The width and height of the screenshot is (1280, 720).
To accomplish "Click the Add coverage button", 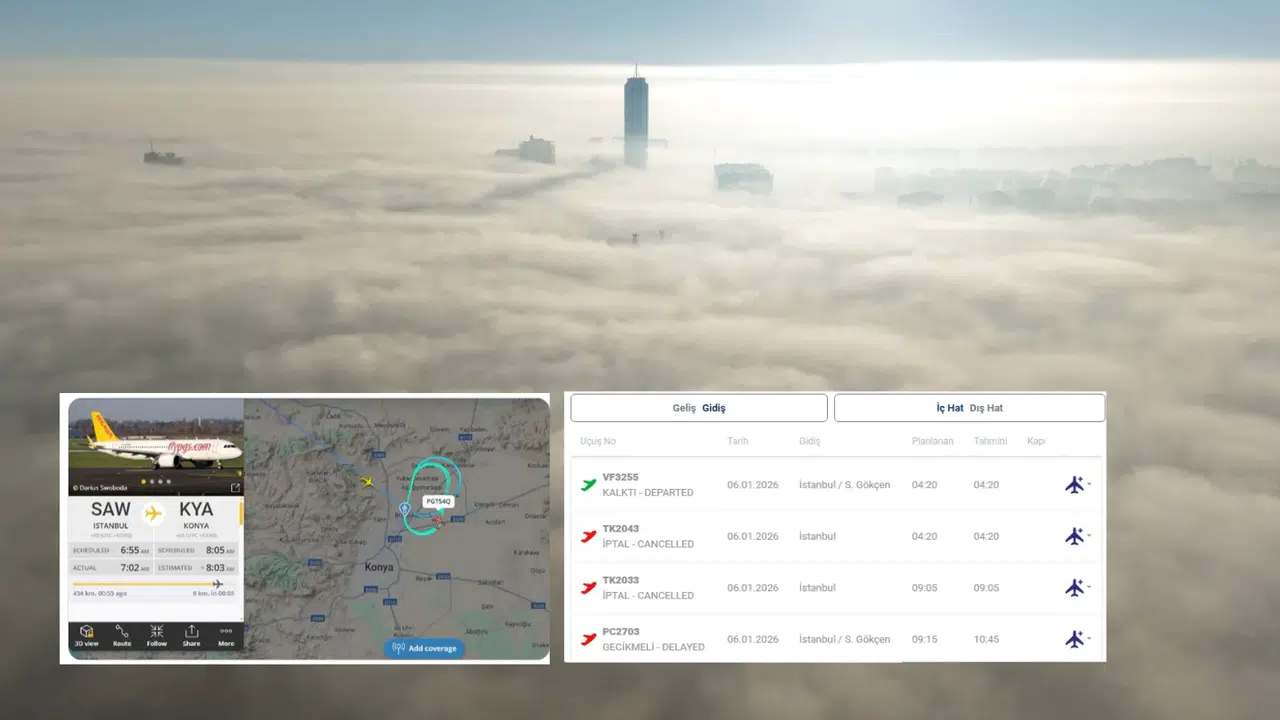I will tap(424, 648).
